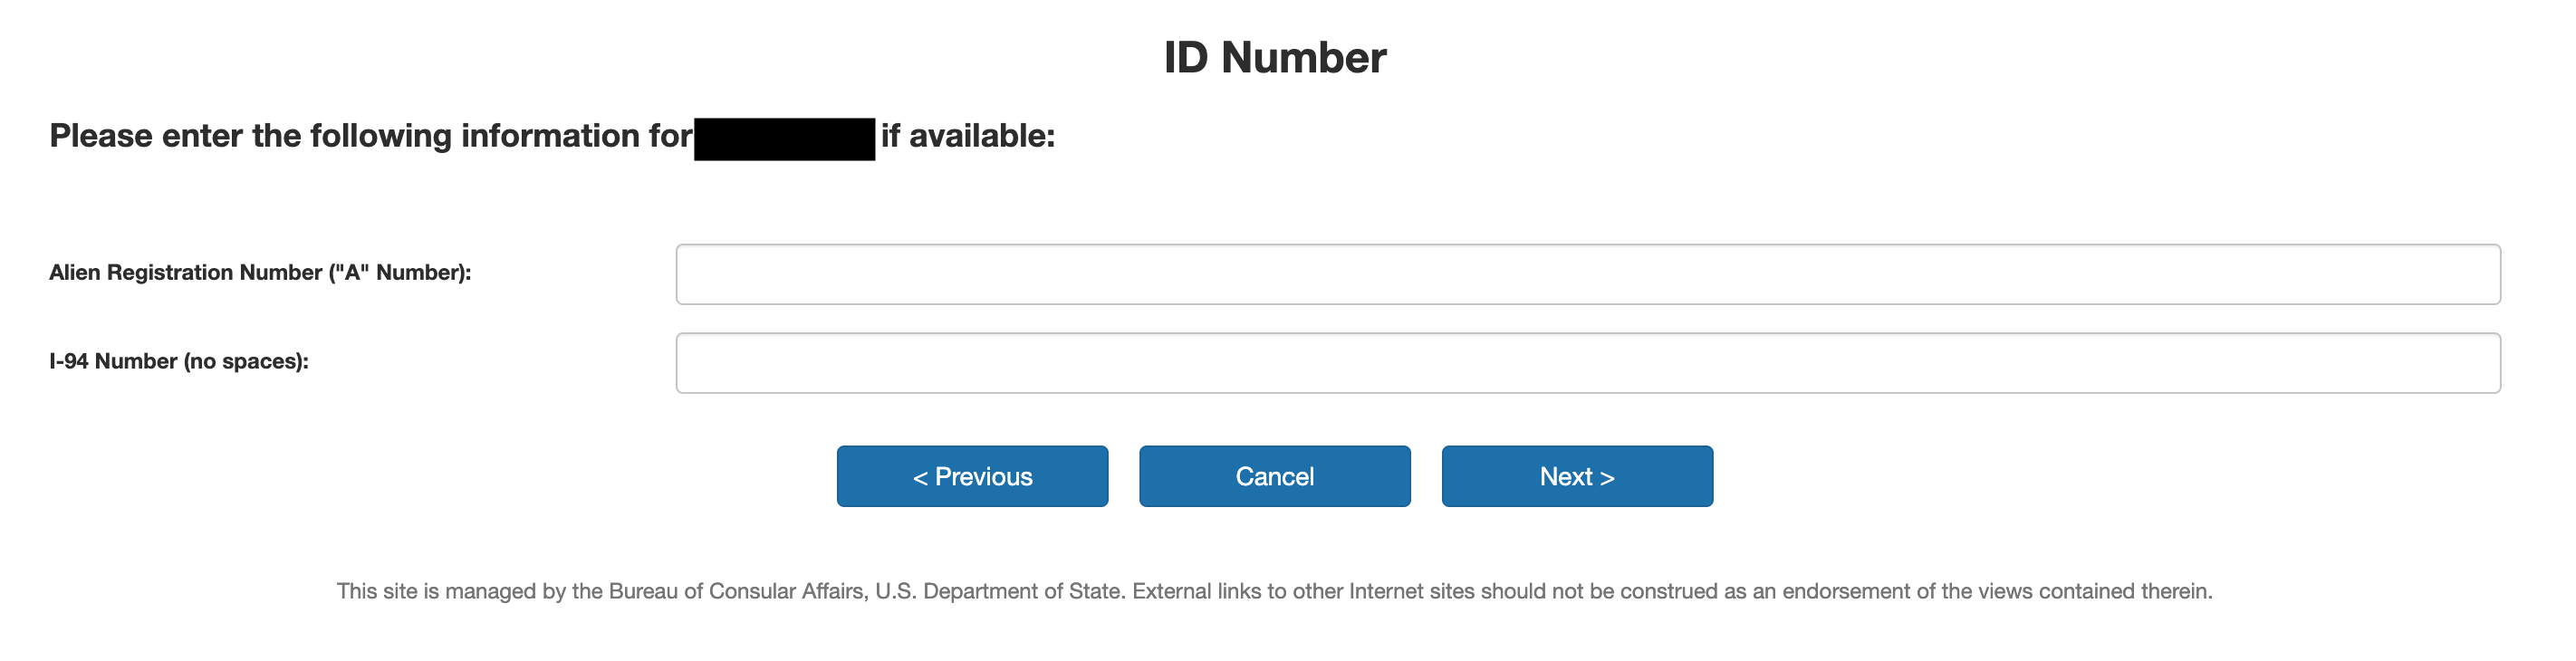2576x661 pixels.
Task: Focus the I-94 Number text box
Action: pos(1587,363)
